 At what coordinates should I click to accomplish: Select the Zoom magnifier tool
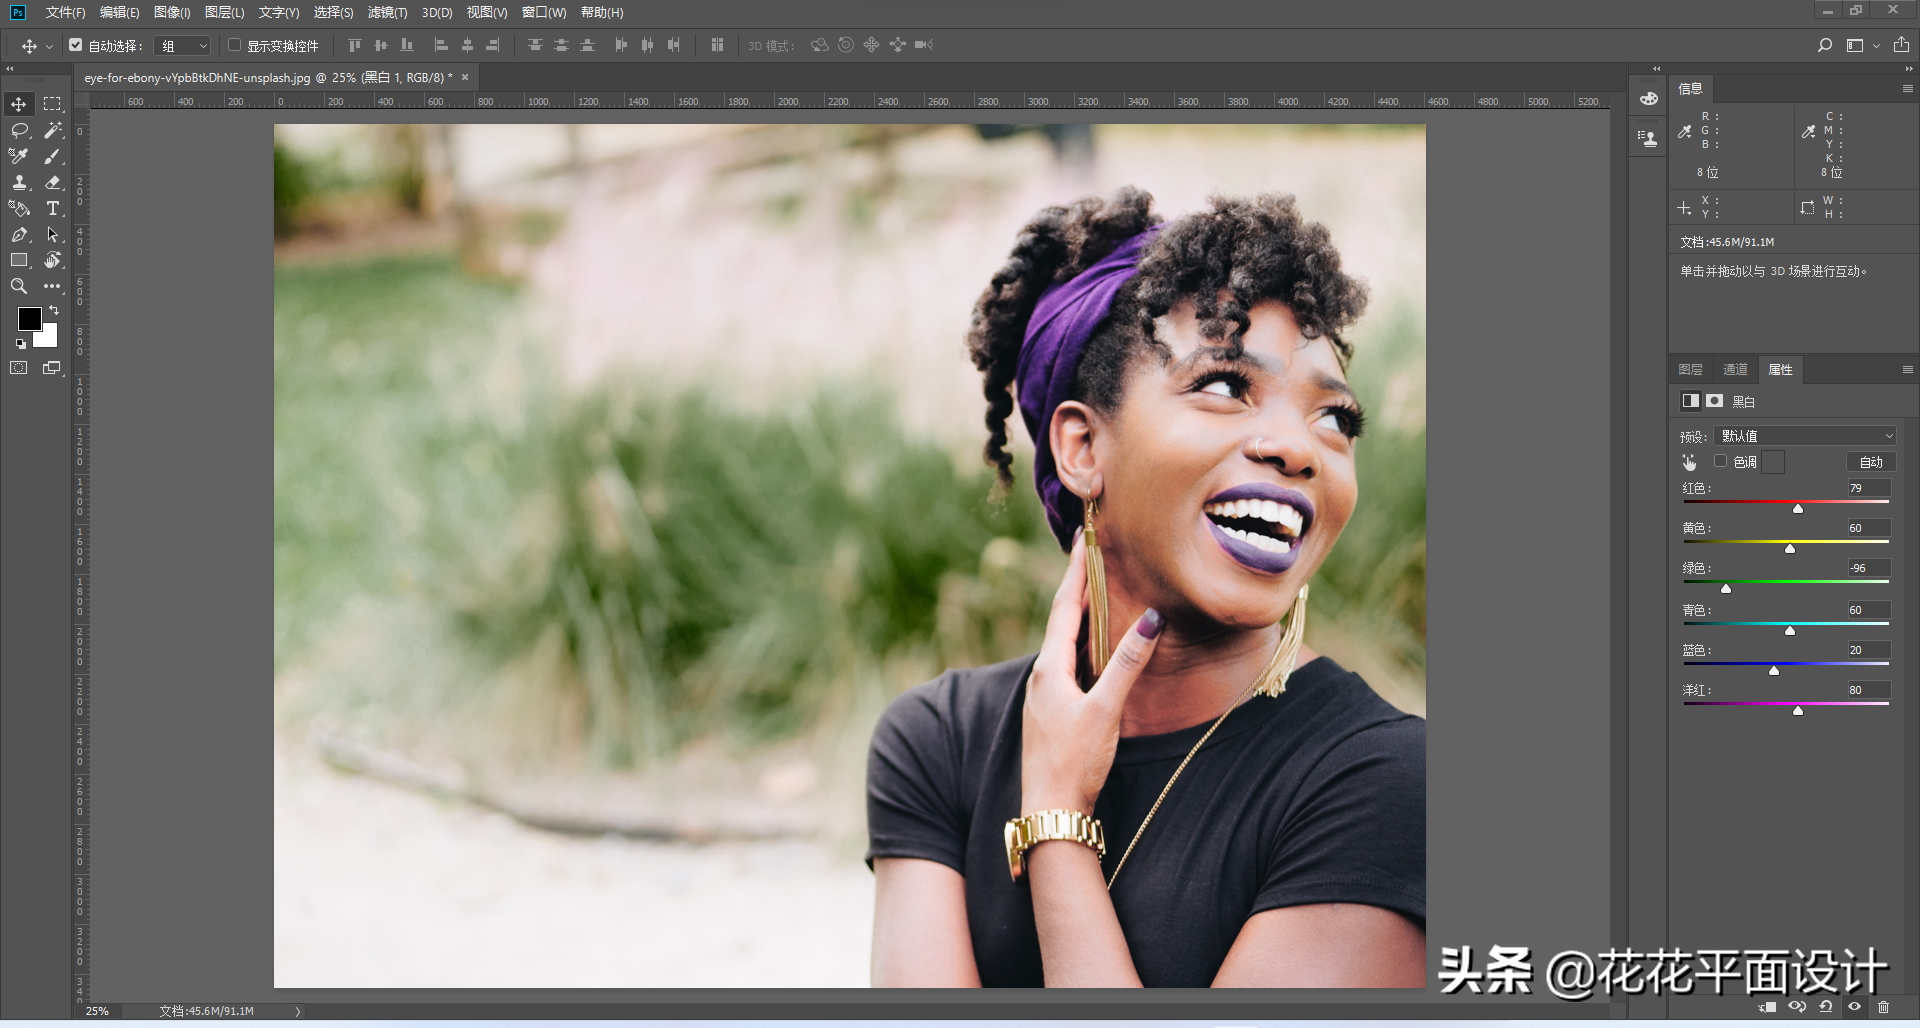19,286
